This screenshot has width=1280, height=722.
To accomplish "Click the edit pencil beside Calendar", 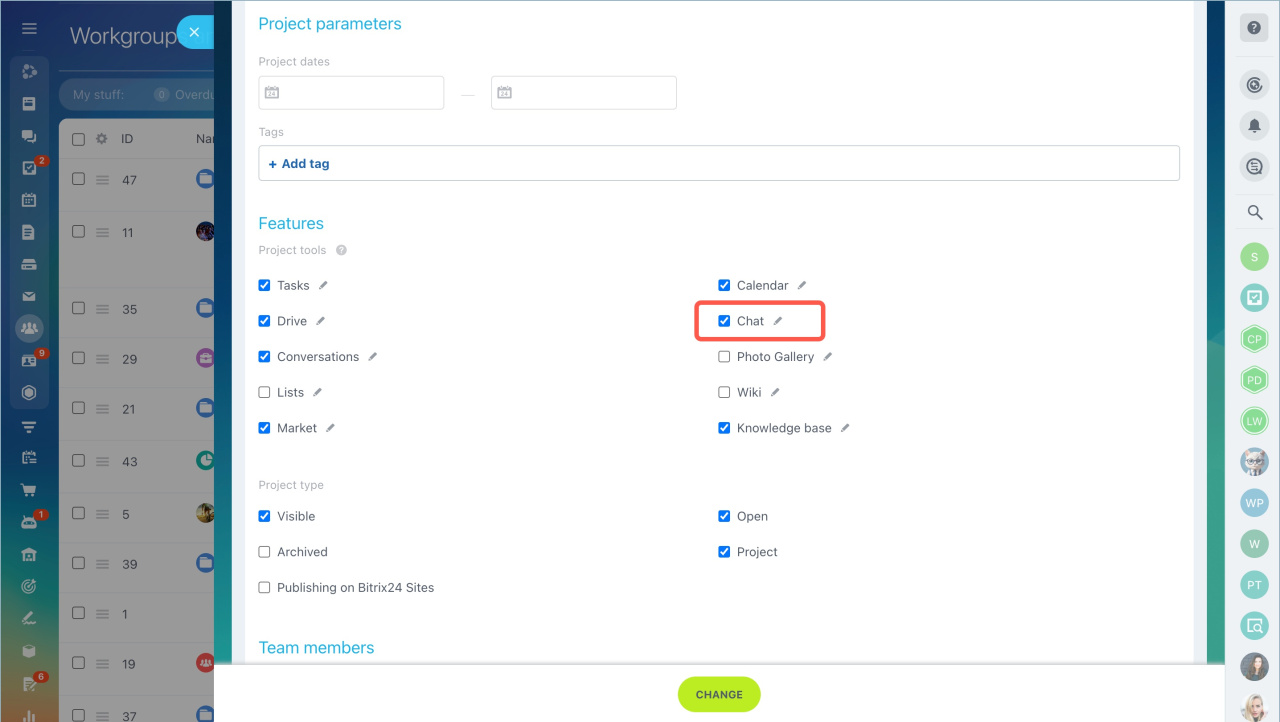I will 802,285.
